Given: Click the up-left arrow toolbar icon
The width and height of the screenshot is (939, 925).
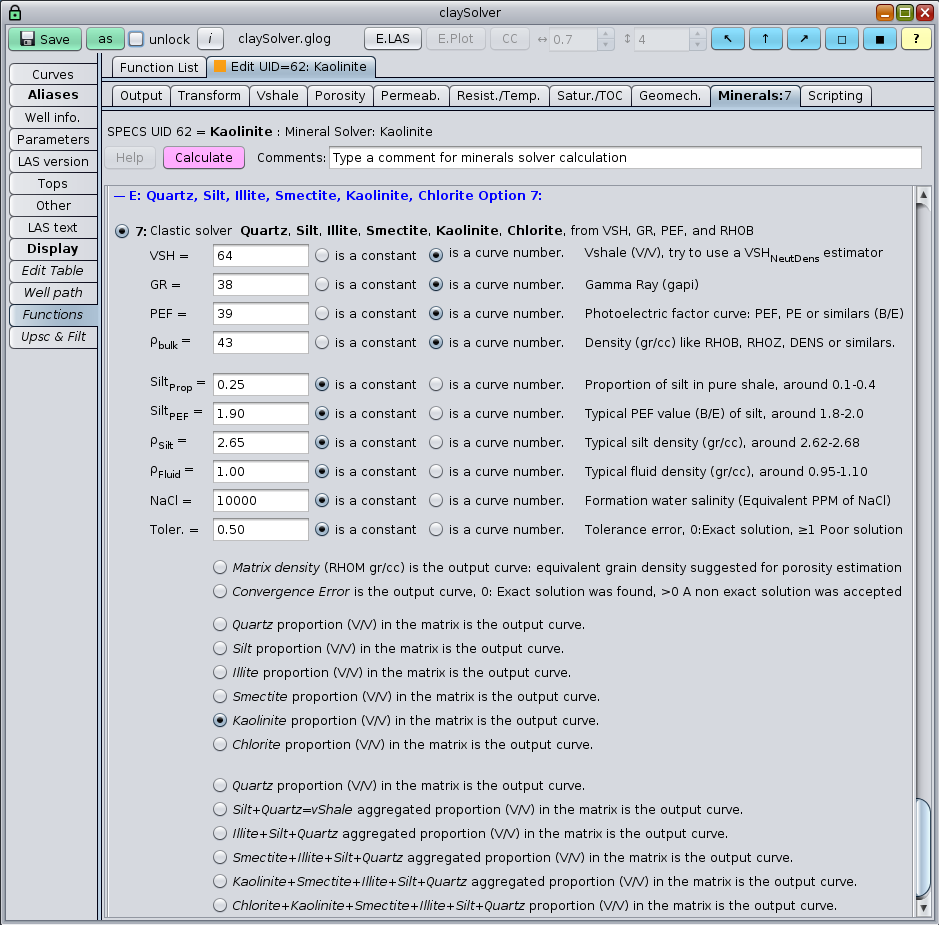Looking at the screenshot, I should point(728,39).
